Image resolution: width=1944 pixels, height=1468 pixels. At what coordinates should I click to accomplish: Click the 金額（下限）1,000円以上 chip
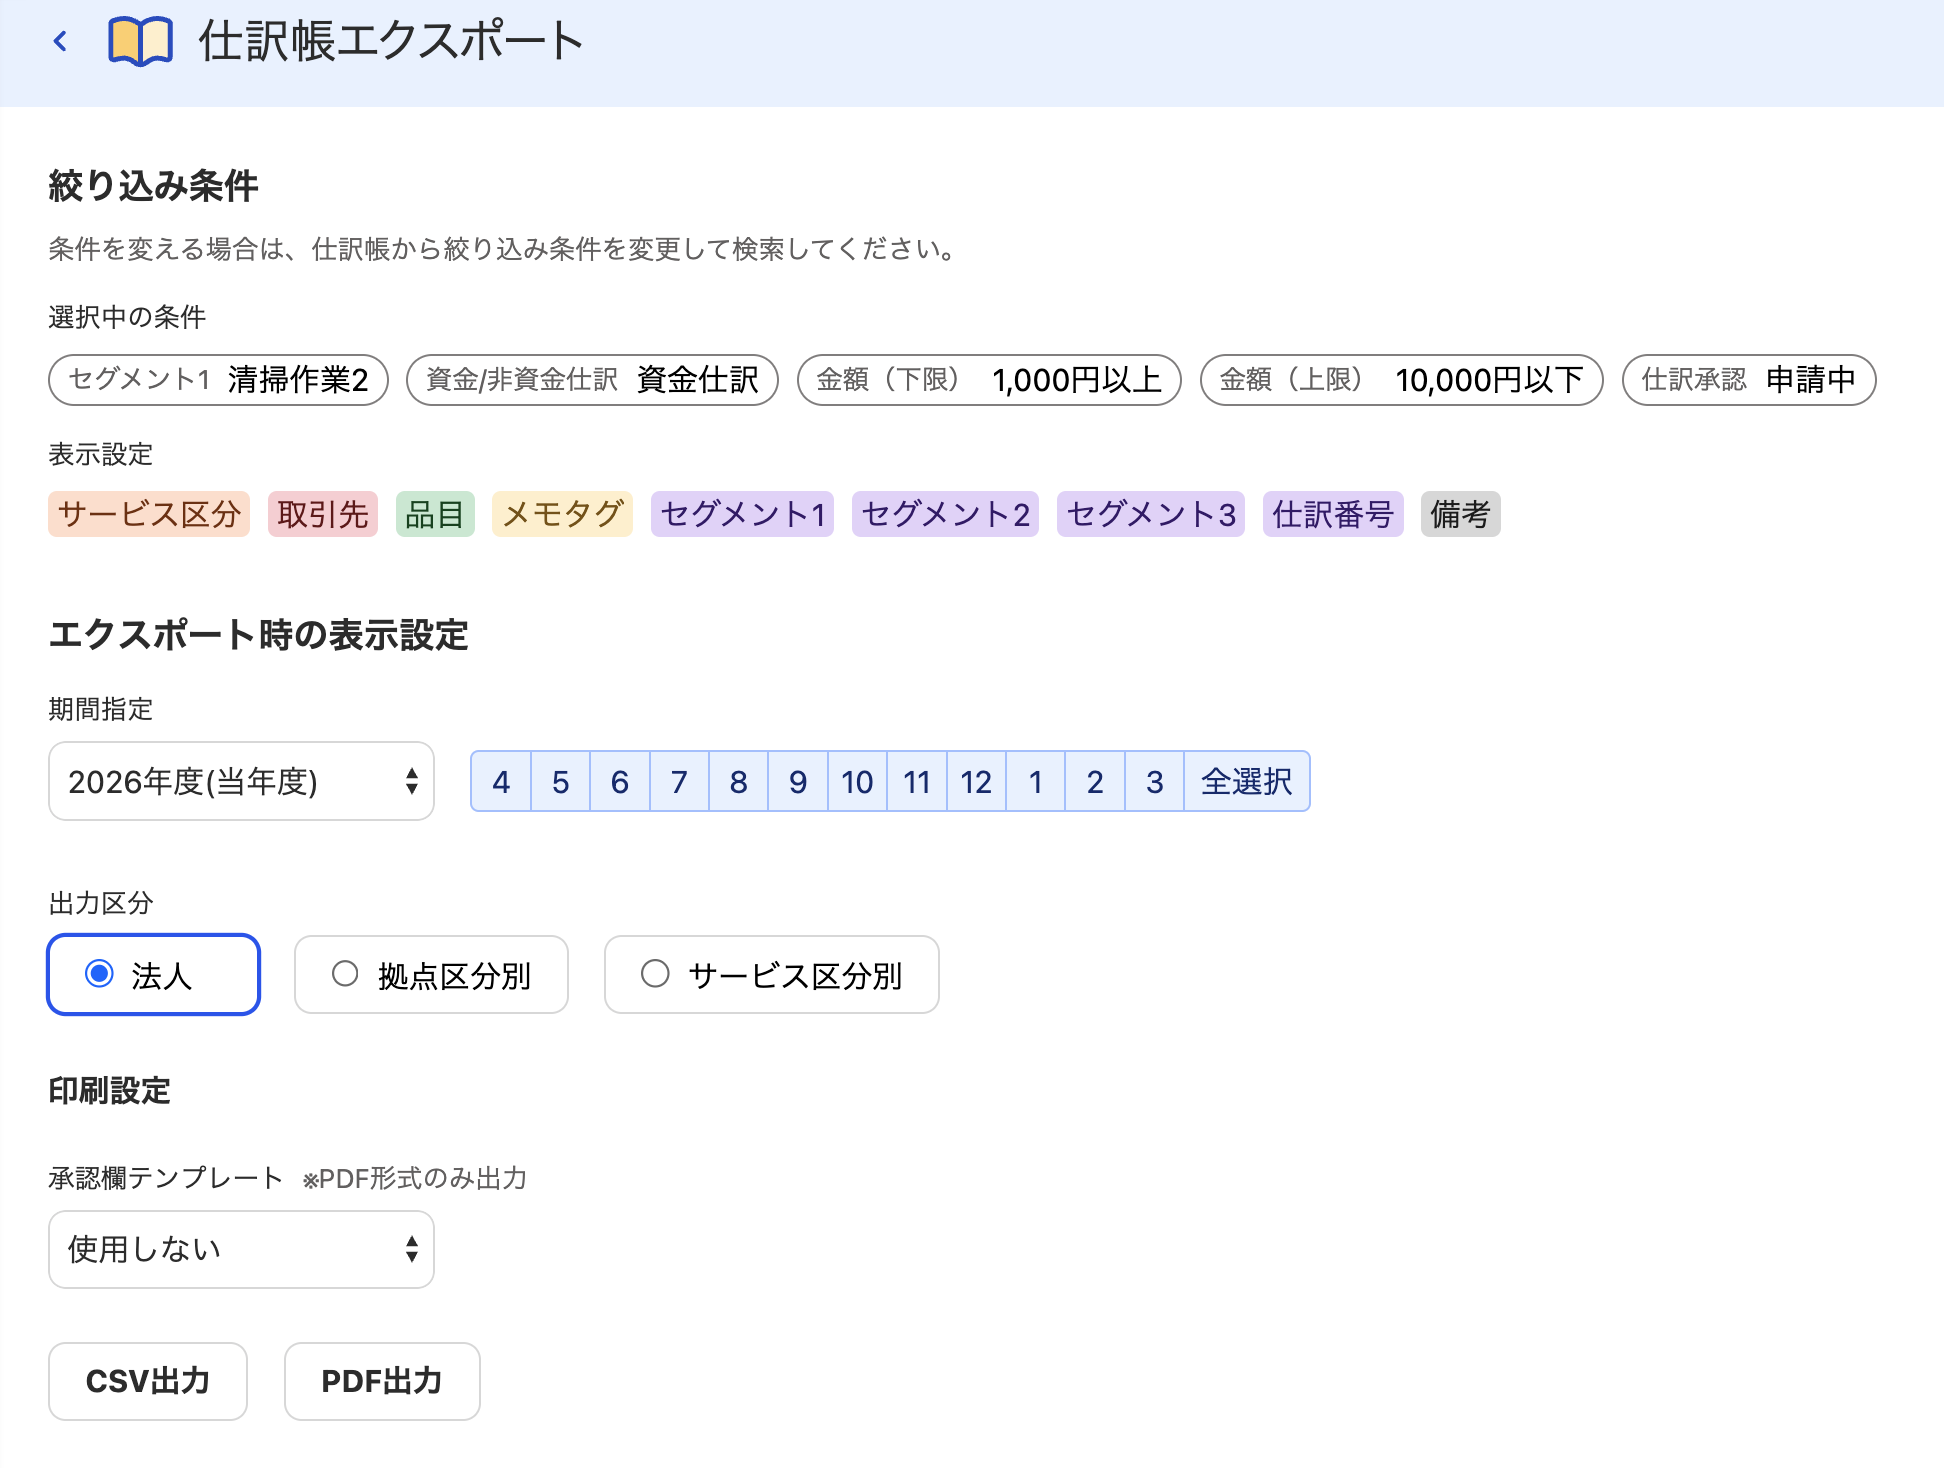tap(989, 380)
